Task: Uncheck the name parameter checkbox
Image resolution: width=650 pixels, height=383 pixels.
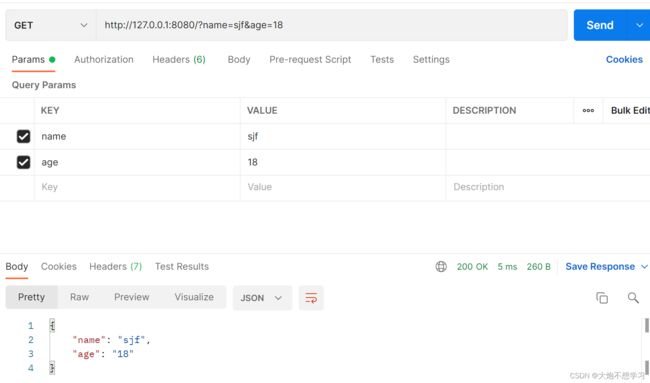Action: (23, 136)
